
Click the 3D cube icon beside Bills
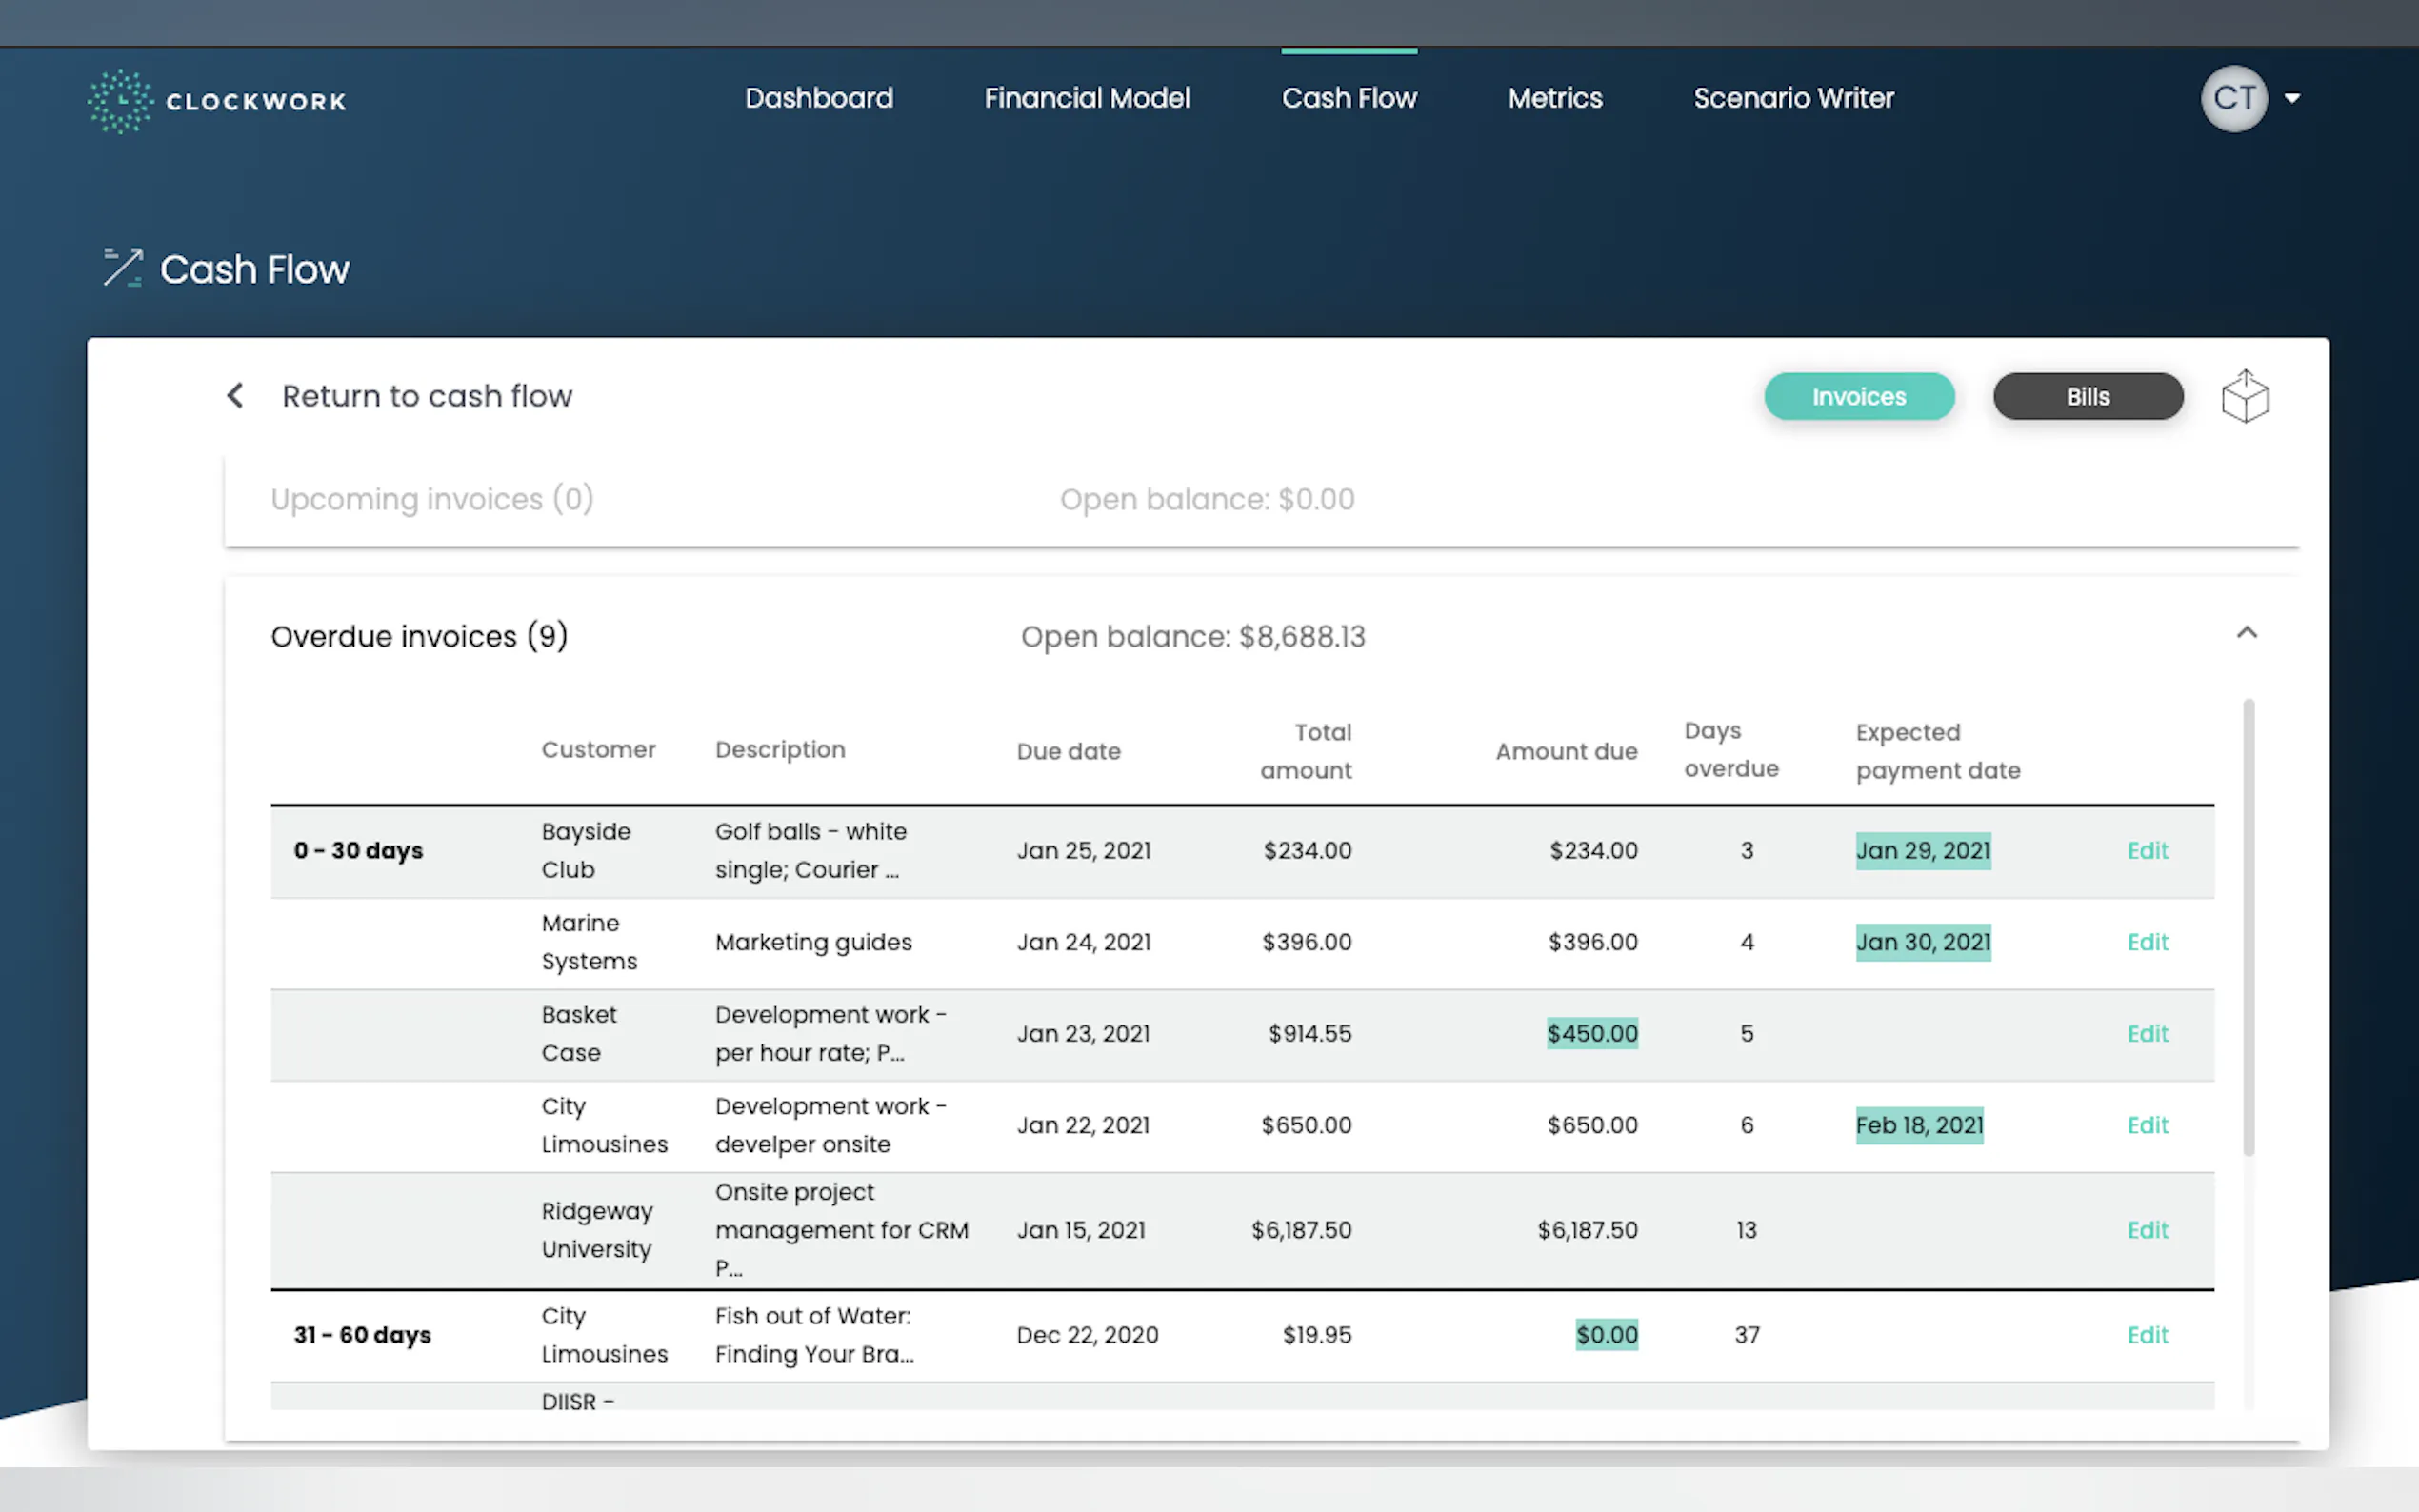tap(2245, 397)
